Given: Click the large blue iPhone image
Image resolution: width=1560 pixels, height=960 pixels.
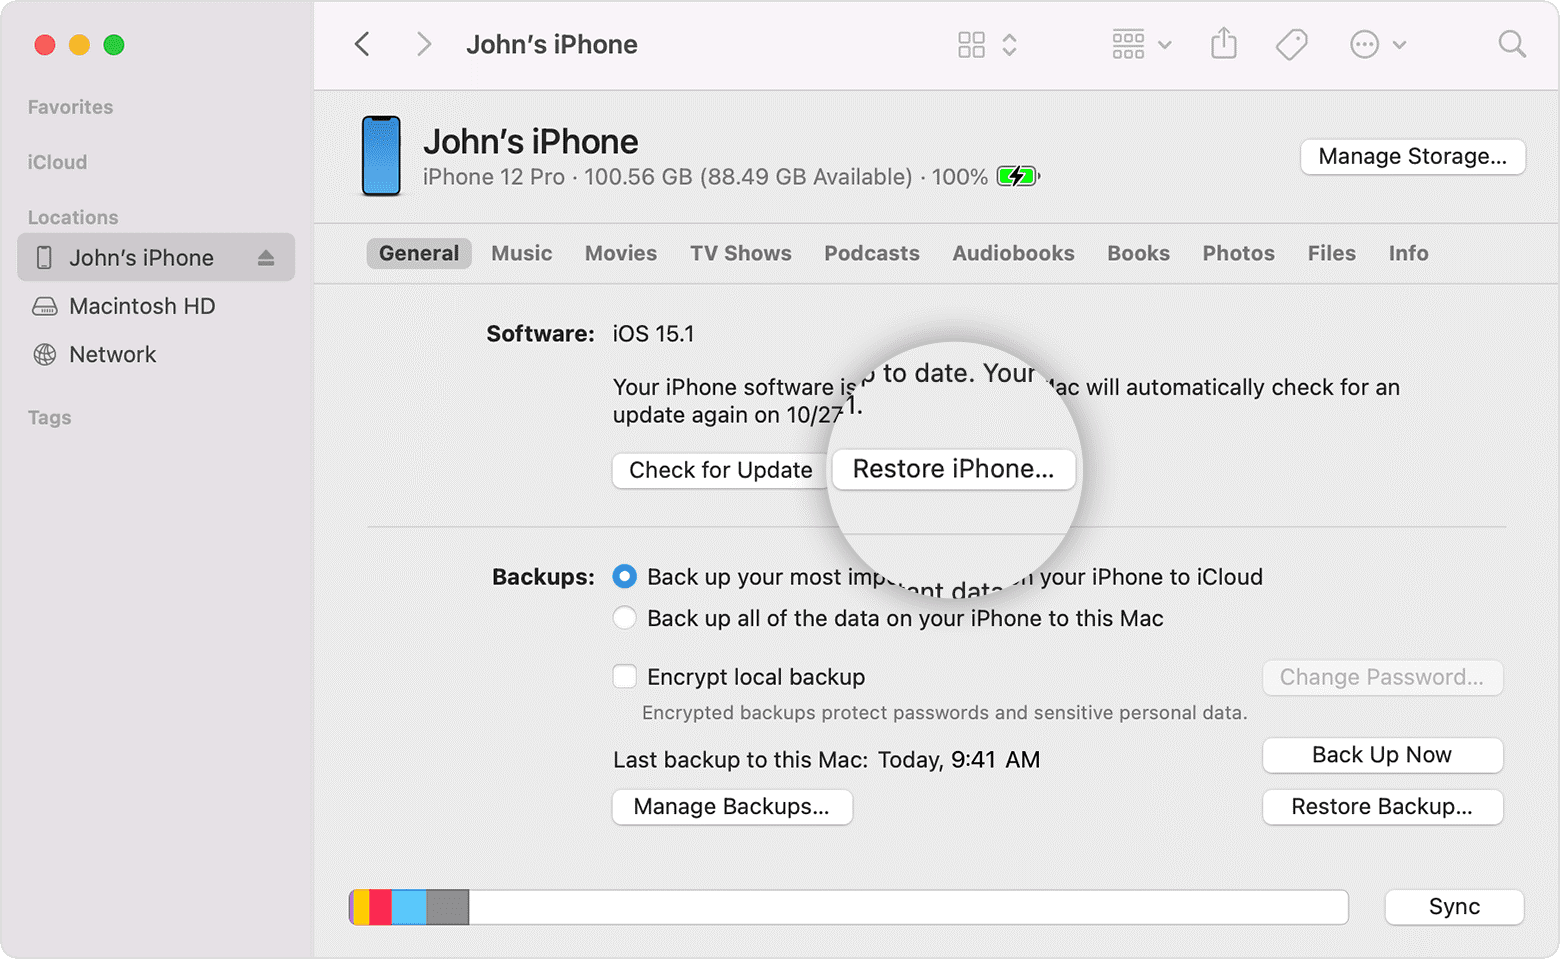Looking at the screenshot, I should (381, 156).
